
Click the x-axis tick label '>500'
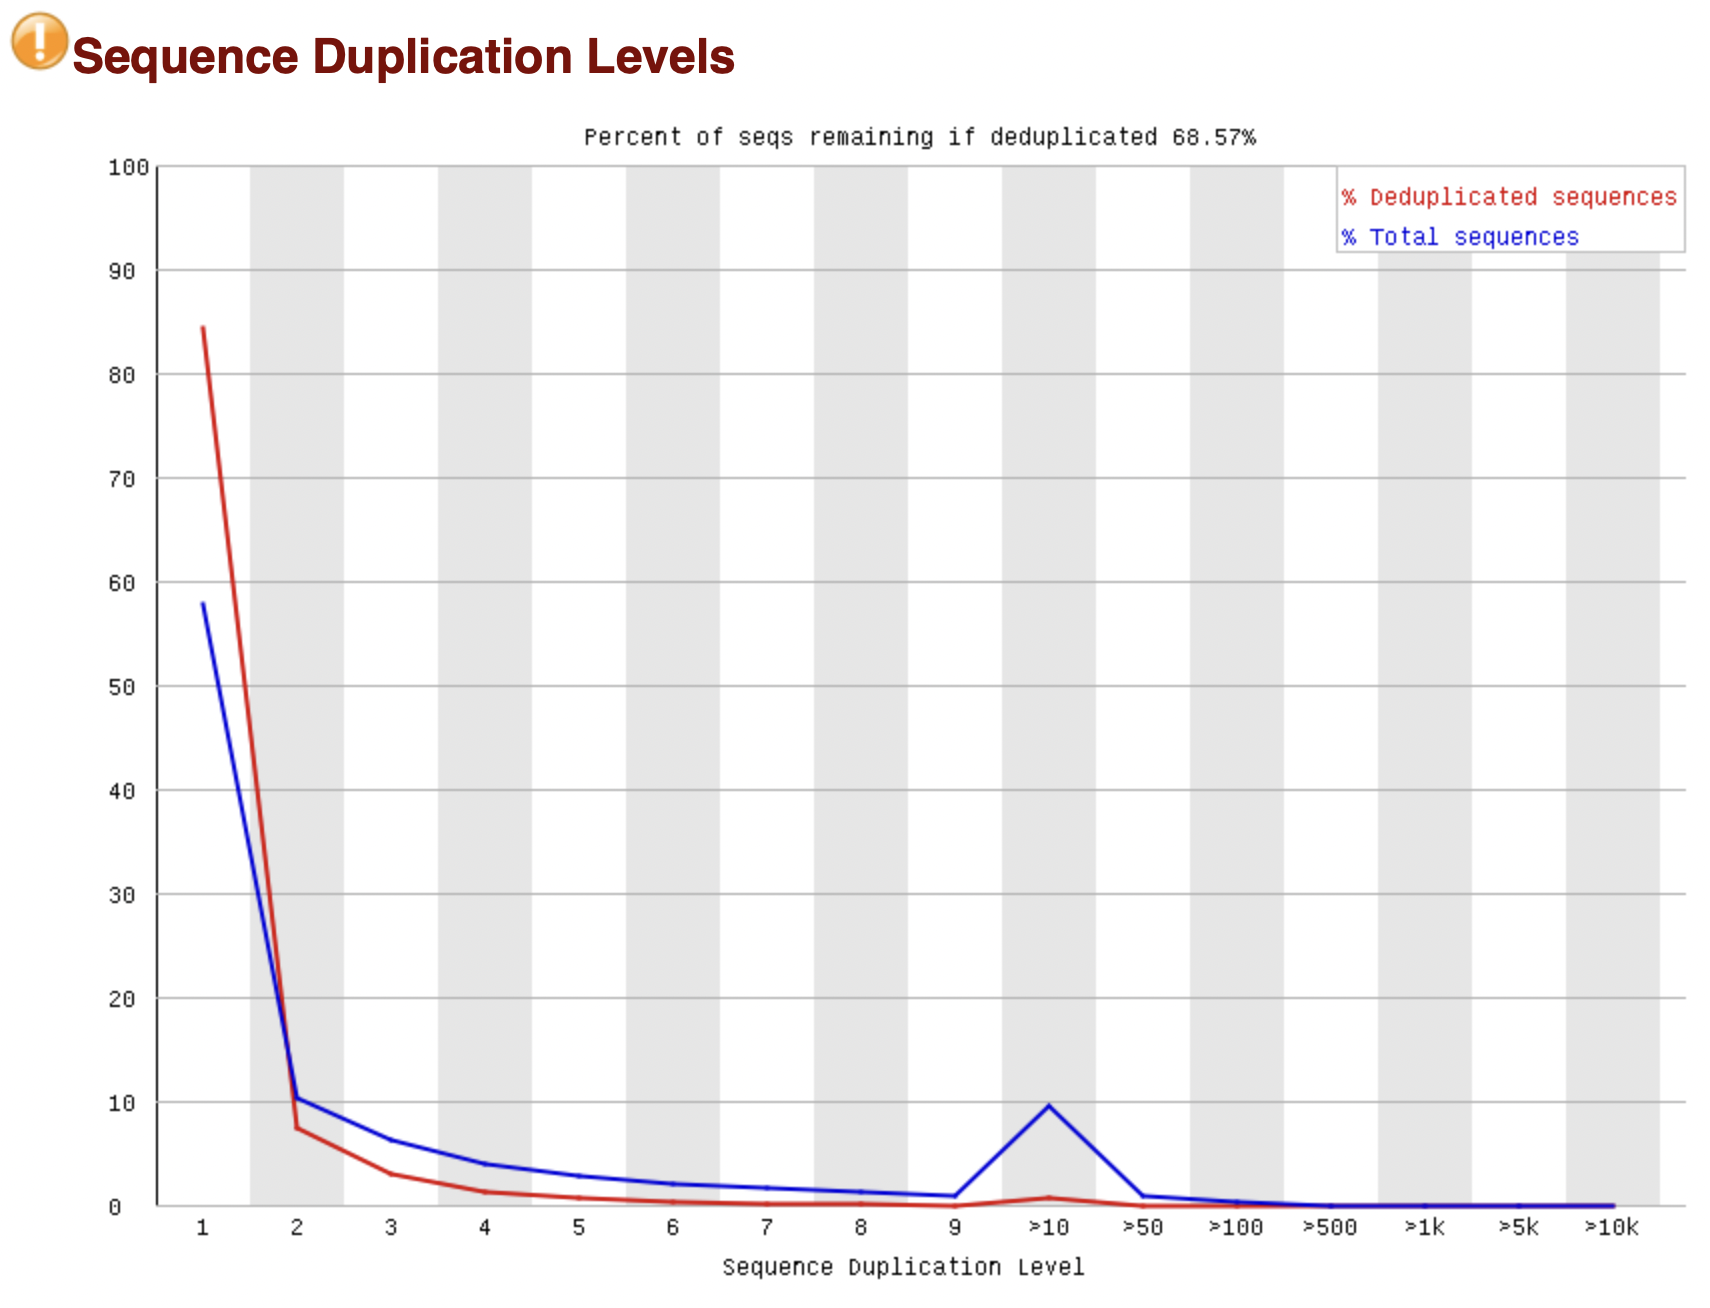point(1330,1227)
